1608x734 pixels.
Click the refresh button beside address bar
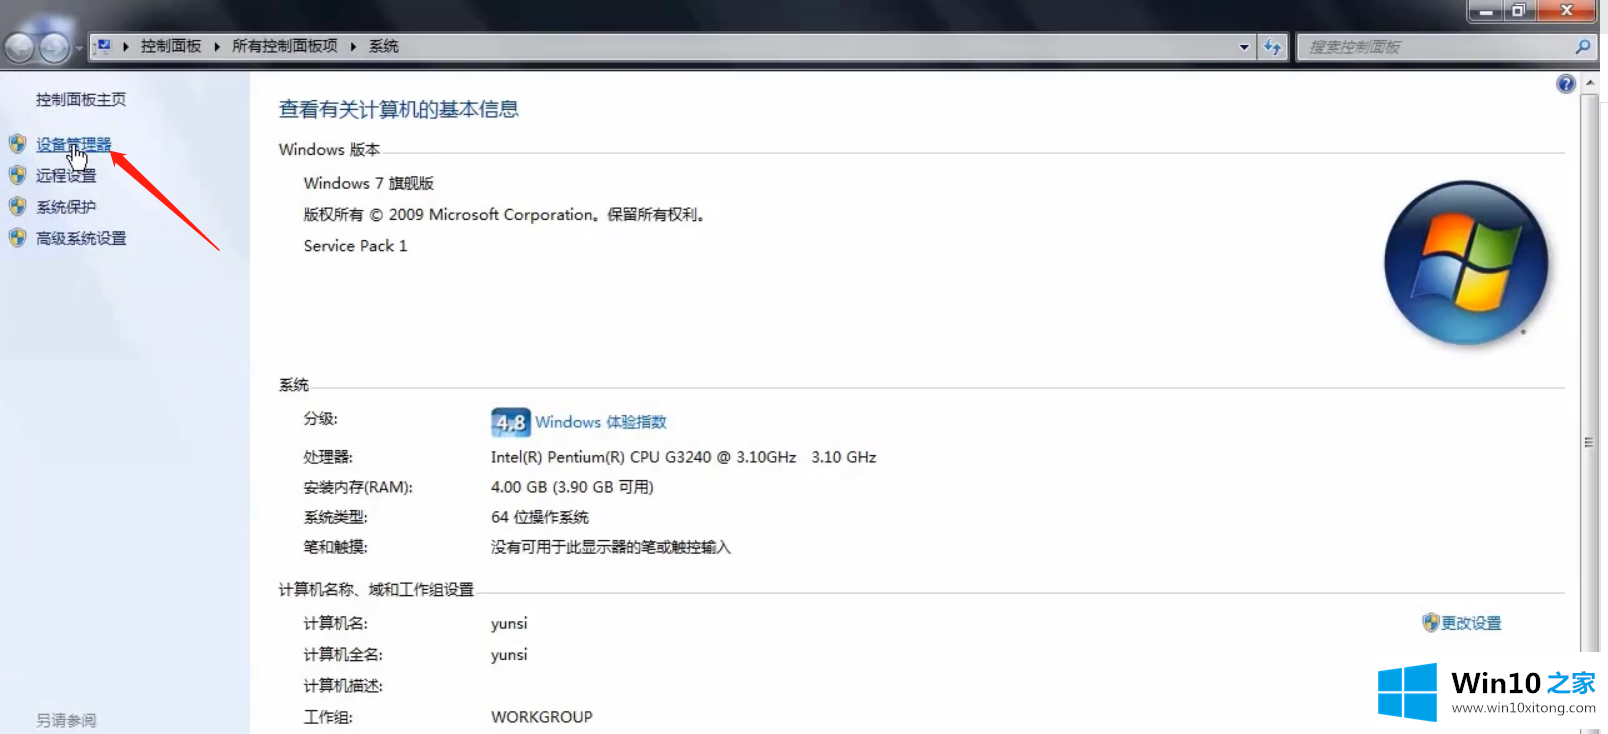pyautogui.click(x=1272, y=47)
